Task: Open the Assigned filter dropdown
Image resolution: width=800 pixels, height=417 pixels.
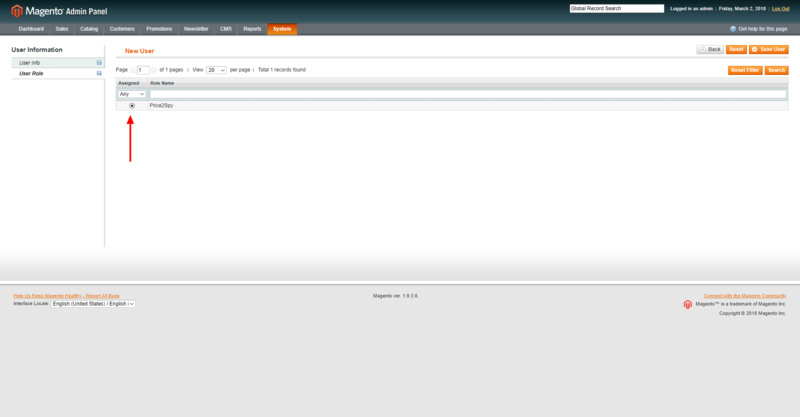Action: point(132,94)
